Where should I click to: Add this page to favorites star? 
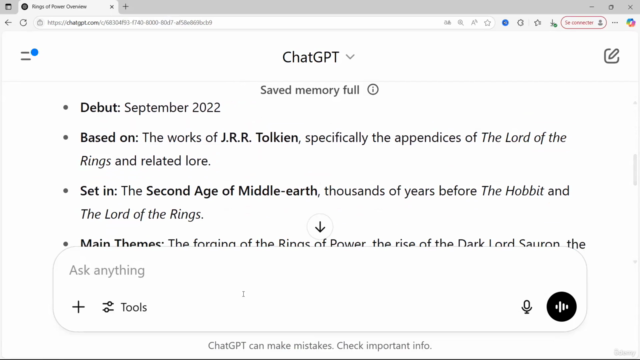click(x=487, y=22)
